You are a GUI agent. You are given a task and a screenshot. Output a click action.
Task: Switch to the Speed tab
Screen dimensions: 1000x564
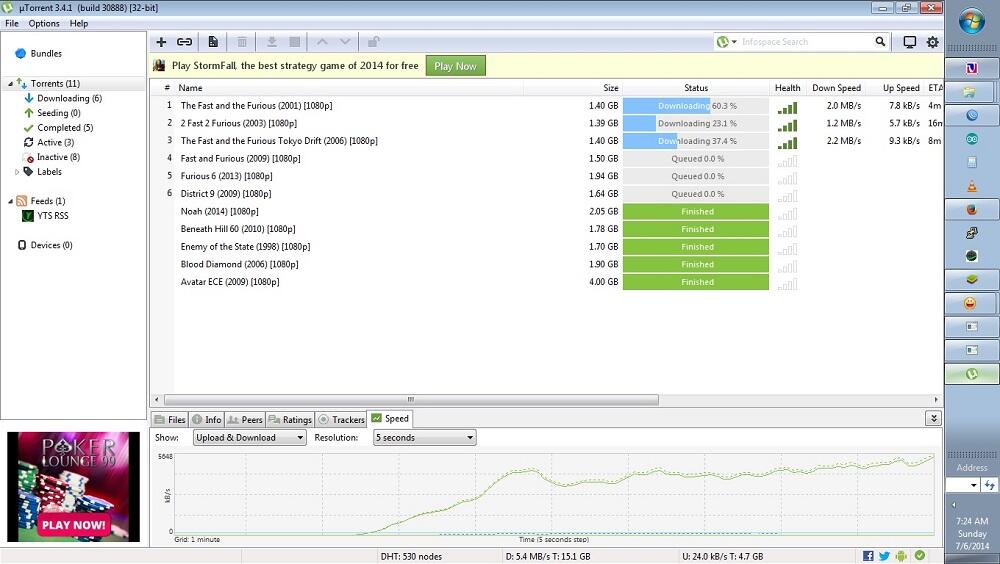coord(390,419)
